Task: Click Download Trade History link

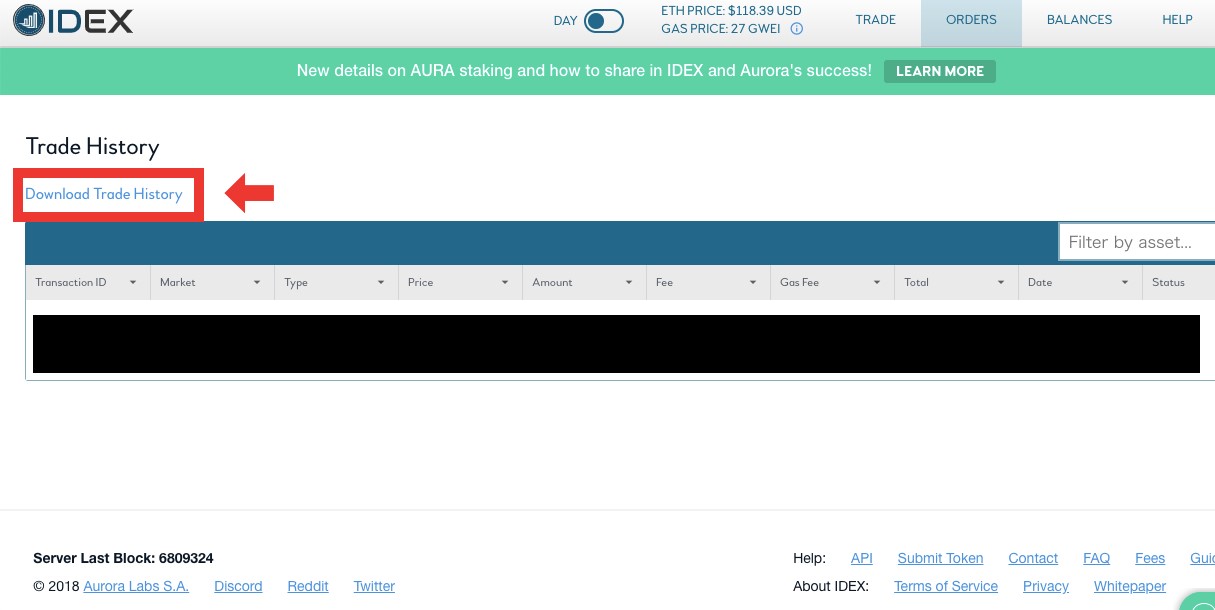Action: (104, 194)
